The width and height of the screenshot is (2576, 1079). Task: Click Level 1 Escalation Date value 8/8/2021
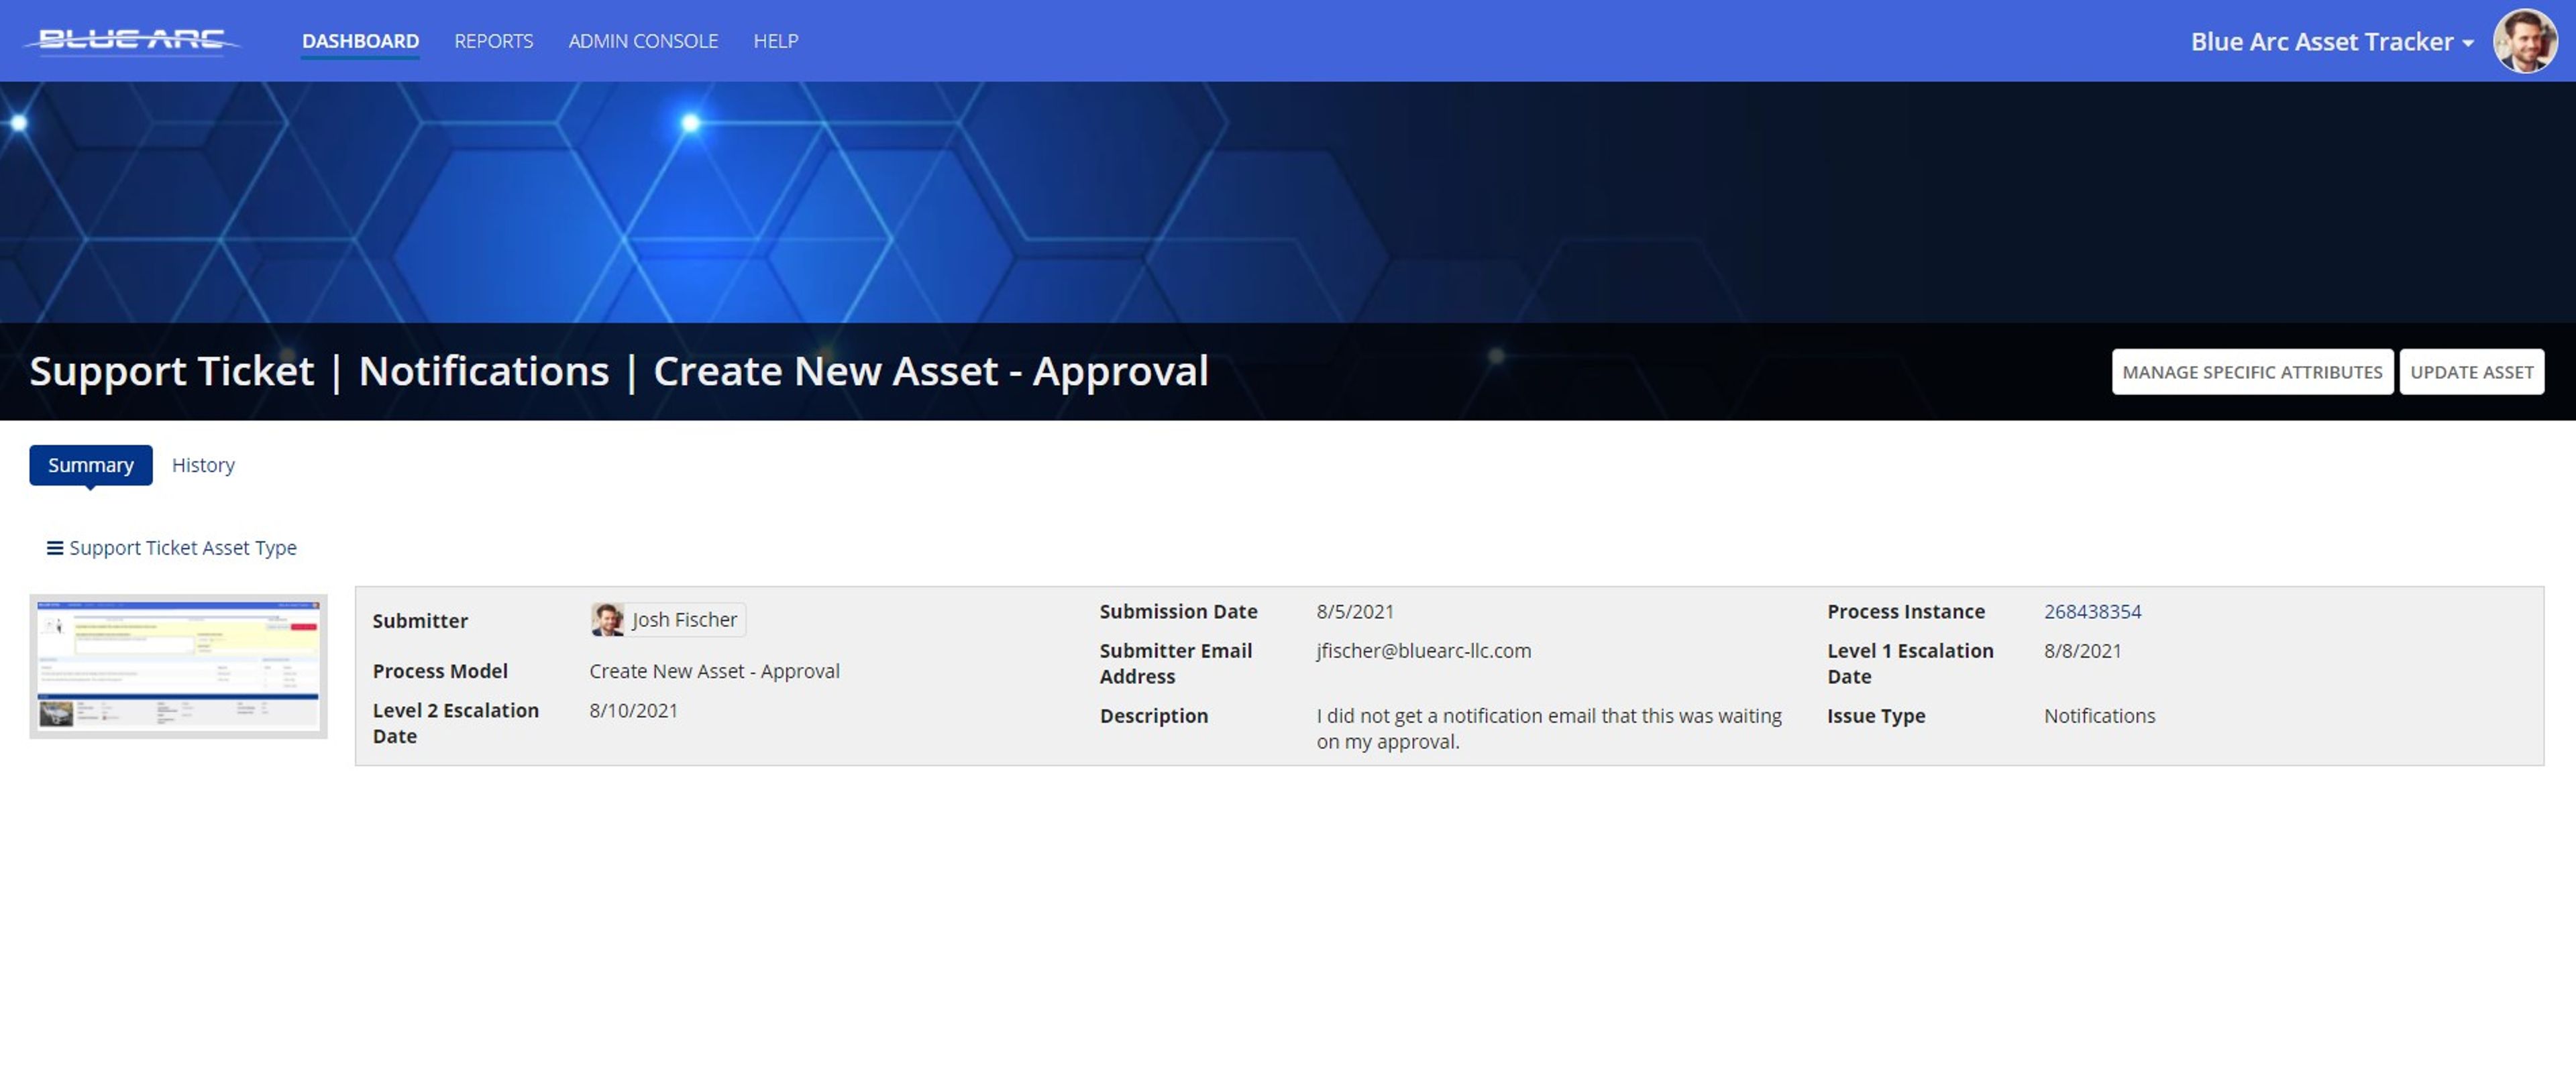(x=2083, y=651)
